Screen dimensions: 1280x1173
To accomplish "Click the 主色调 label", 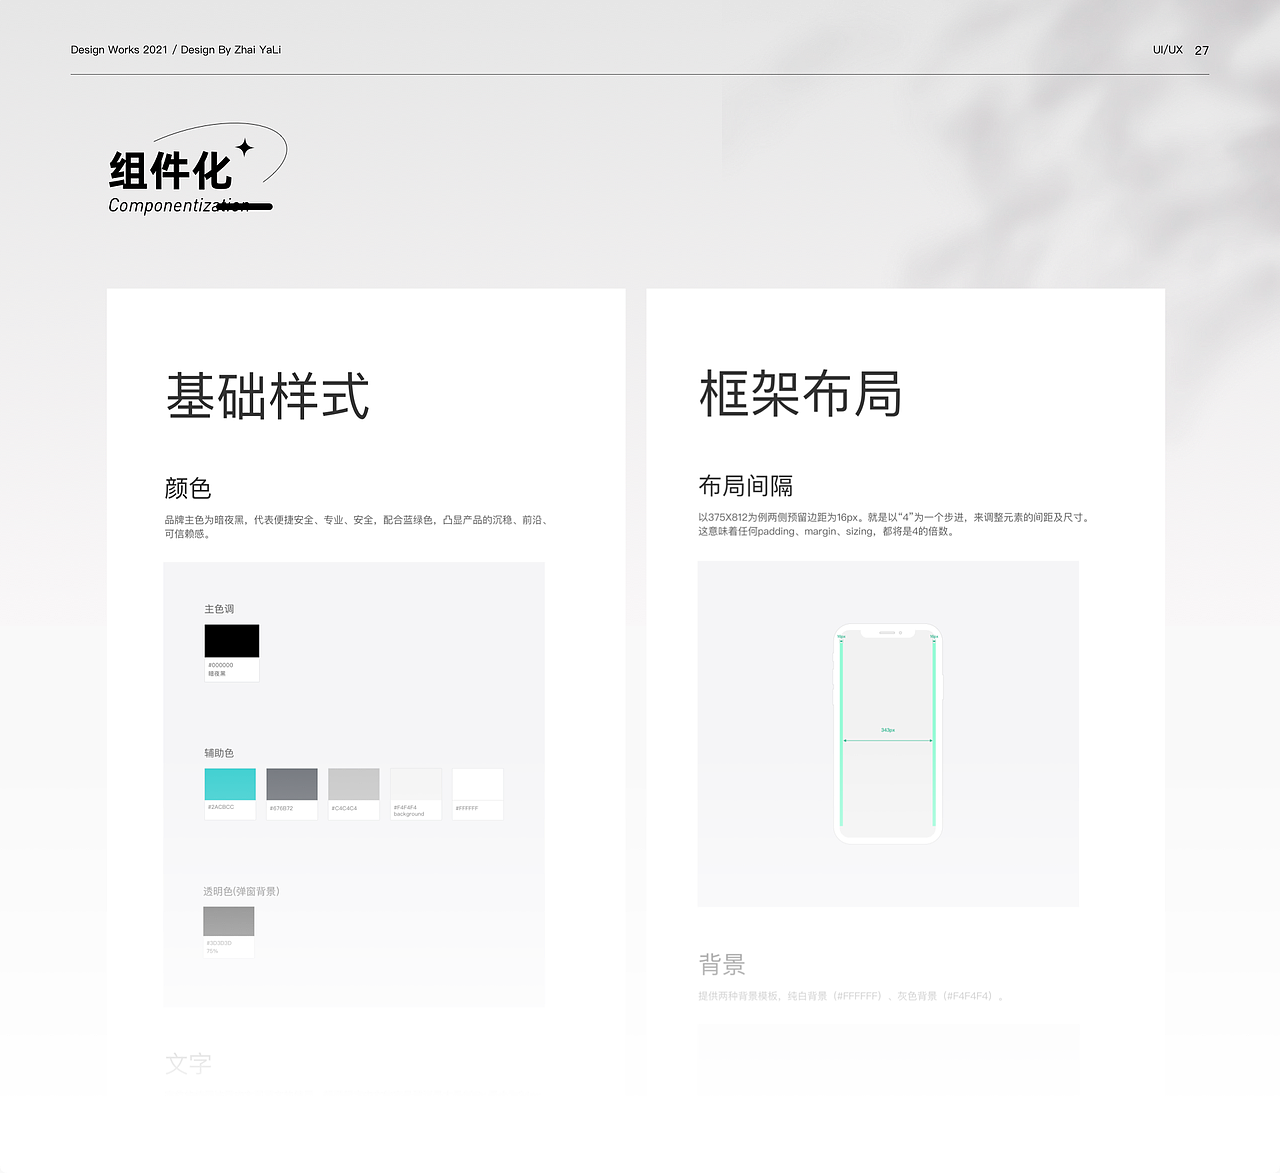I will point(219,609).
